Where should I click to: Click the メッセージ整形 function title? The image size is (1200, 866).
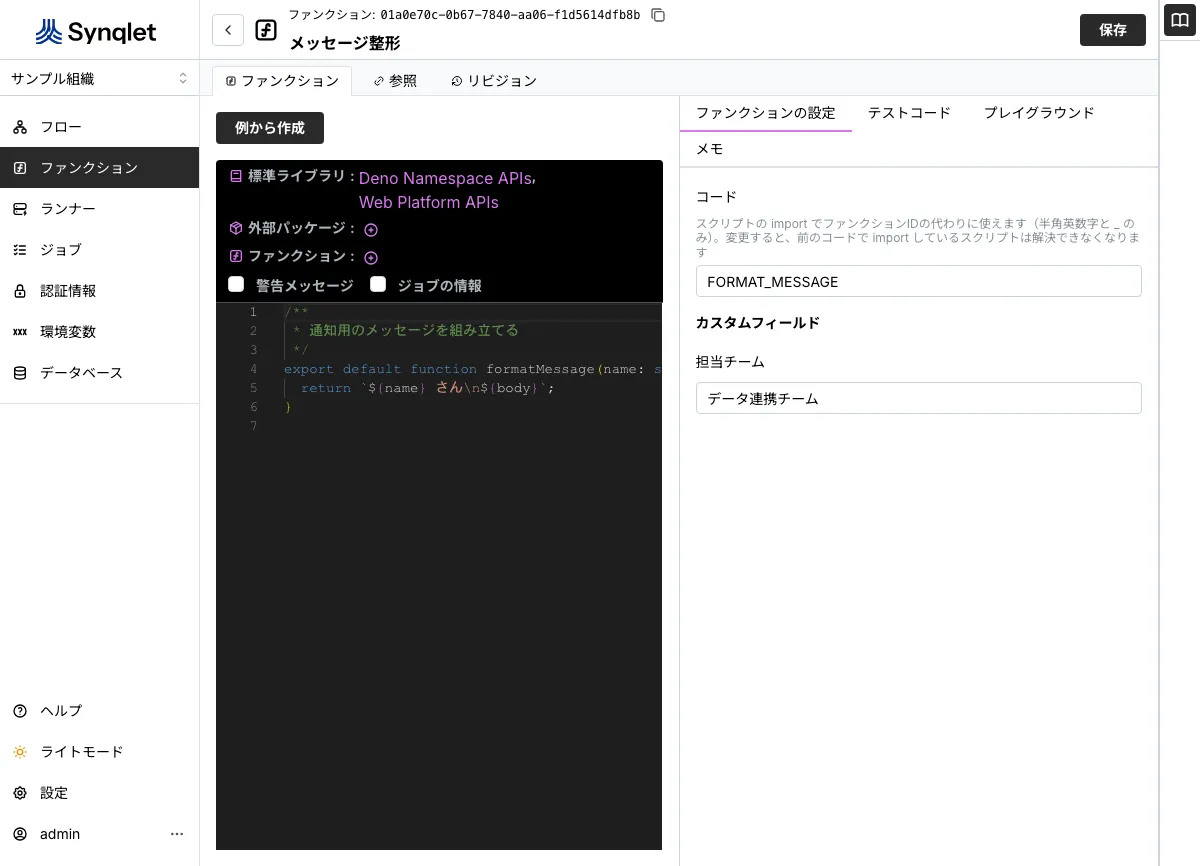coord(345,44)
